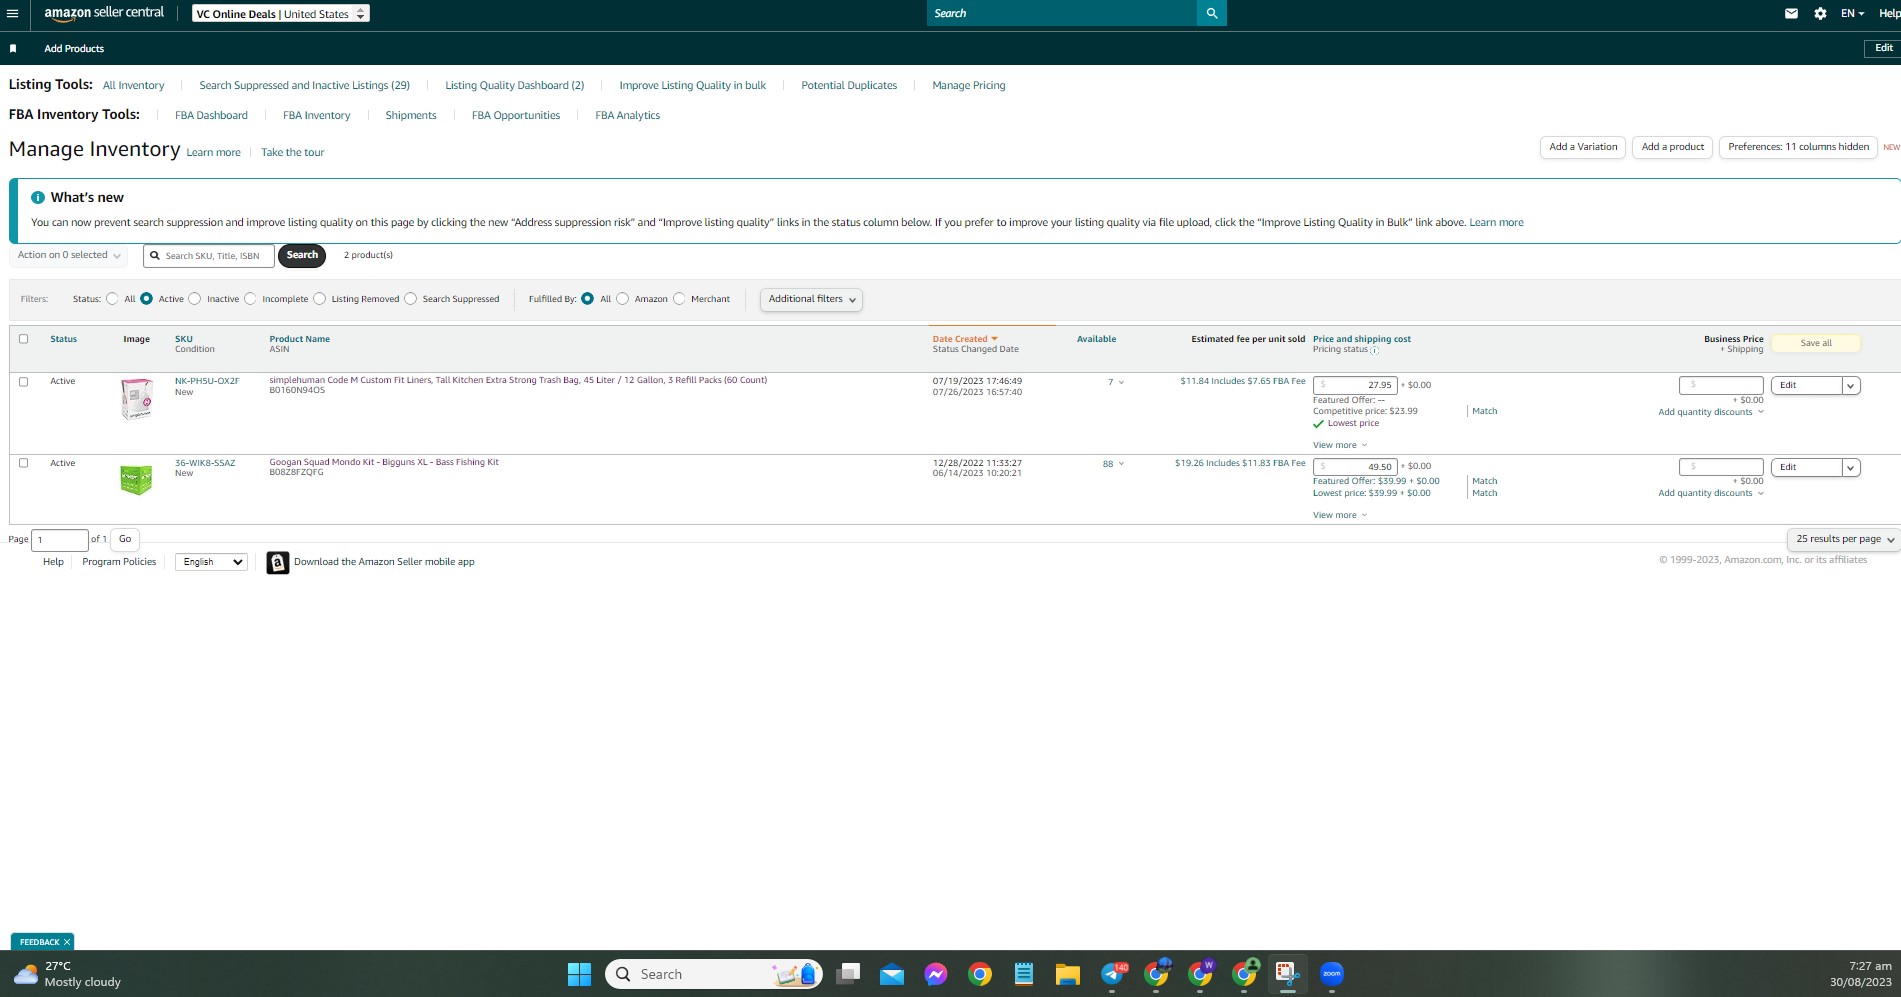This screenshot has height=997, width=1901.
Task: Close the Feedback tab with X
Action: coord(67,942)
